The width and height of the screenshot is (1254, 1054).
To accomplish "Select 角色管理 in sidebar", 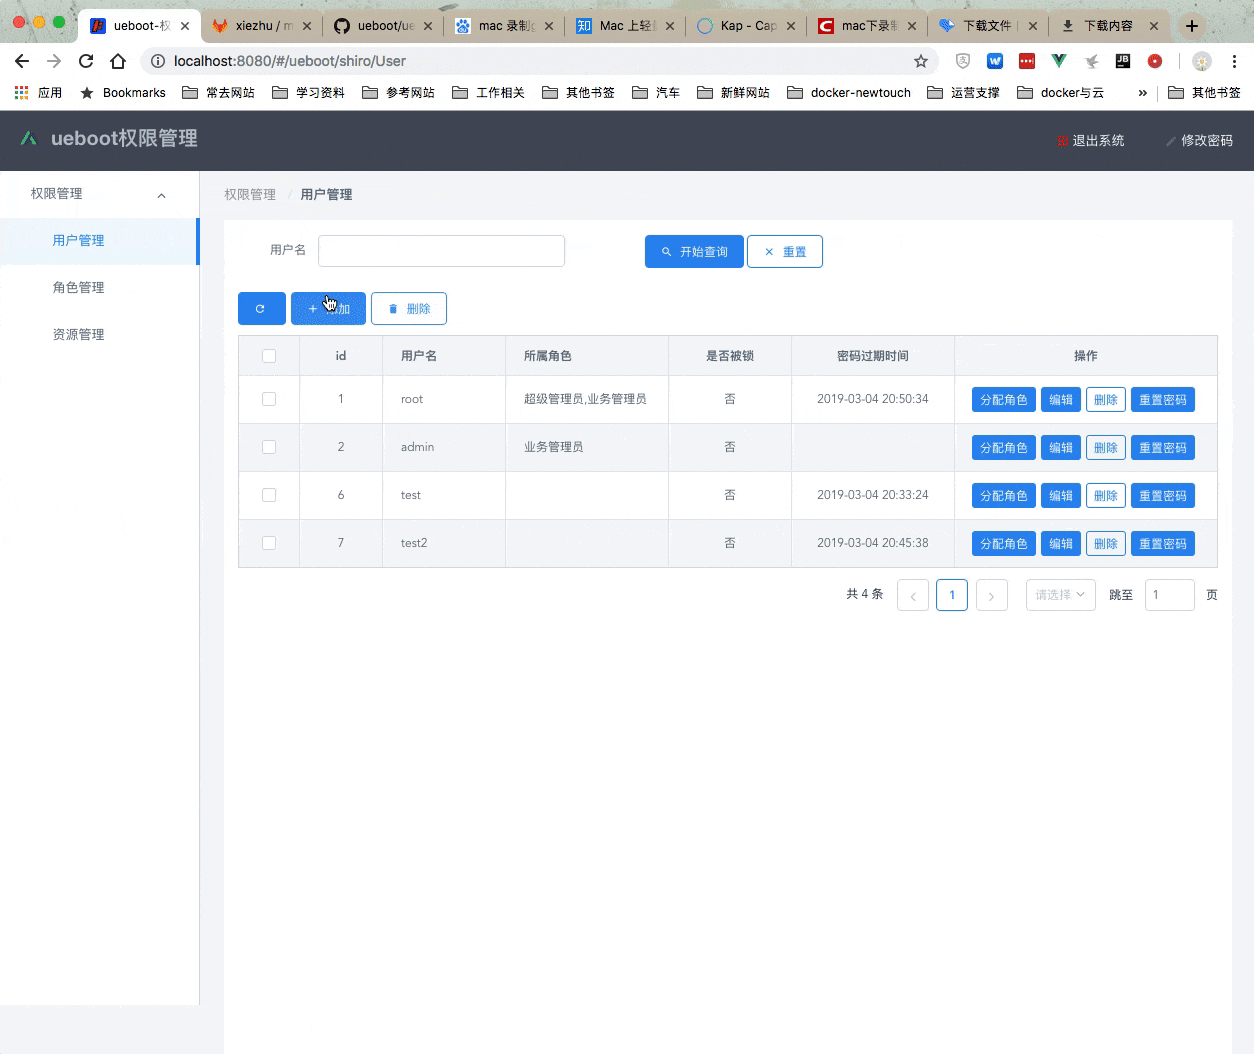I will (x=99, y=288).
